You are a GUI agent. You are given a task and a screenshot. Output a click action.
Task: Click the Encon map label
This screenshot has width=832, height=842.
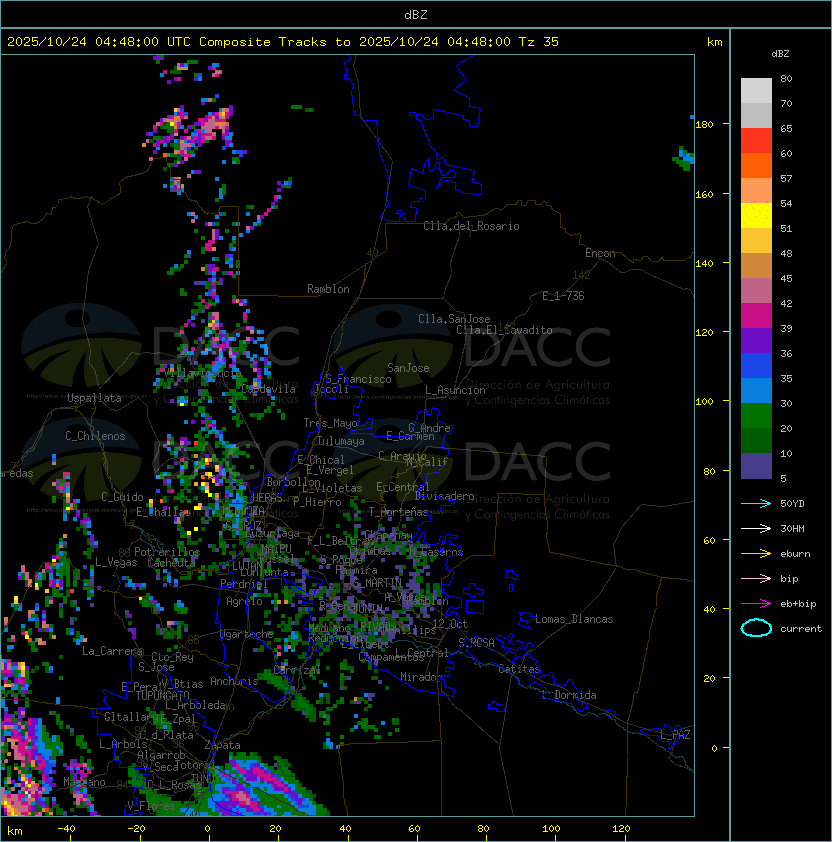click(x=600, y=253)
